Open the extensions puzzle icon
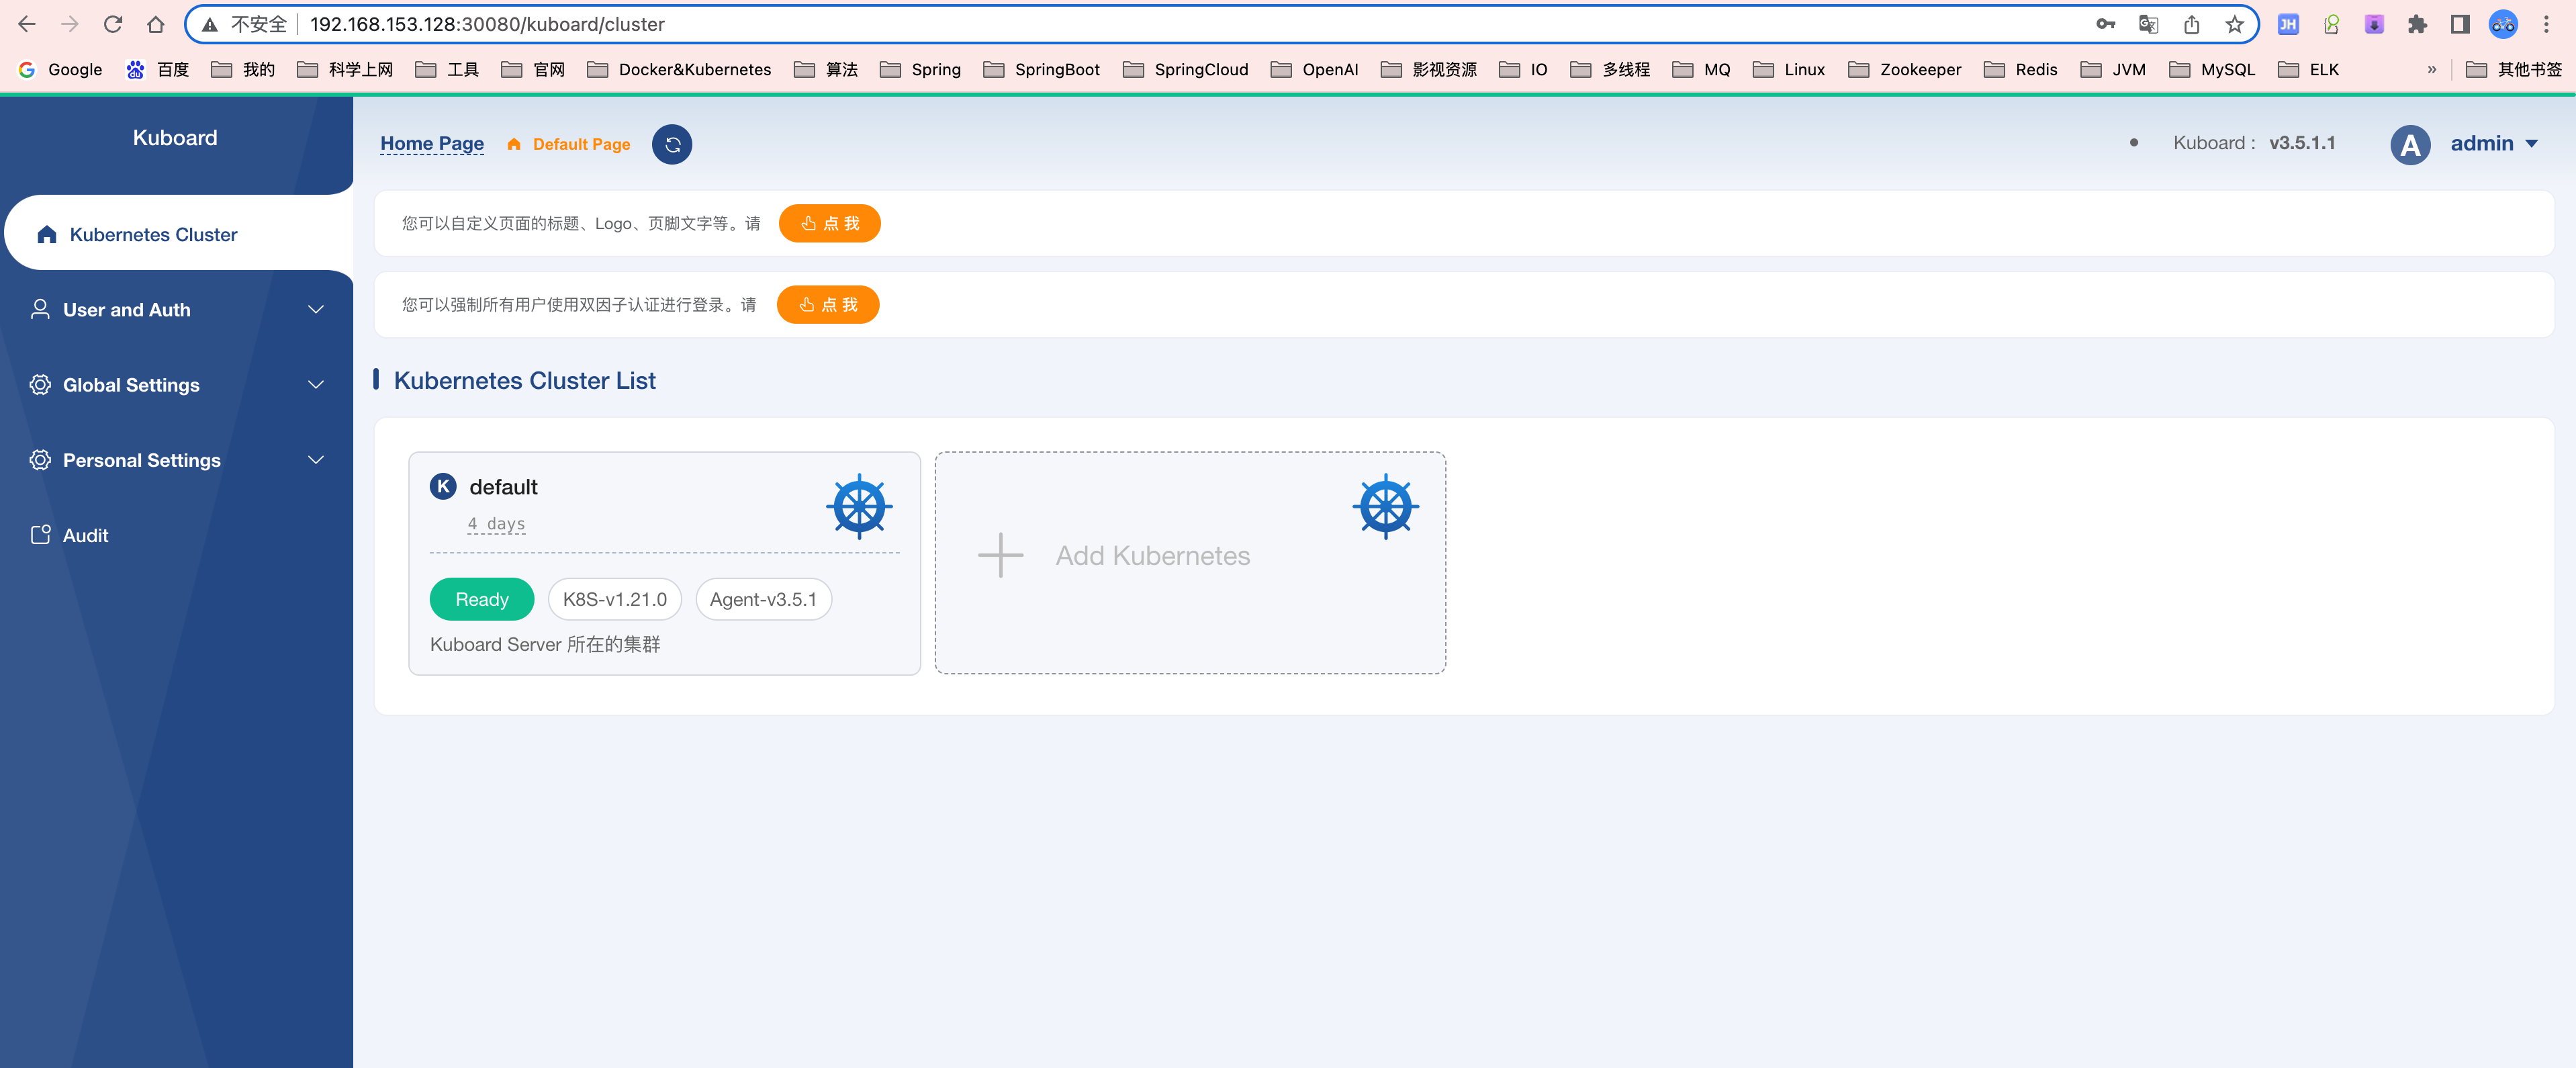Screen dimensions: 2576x1068 pos(2417,24)
